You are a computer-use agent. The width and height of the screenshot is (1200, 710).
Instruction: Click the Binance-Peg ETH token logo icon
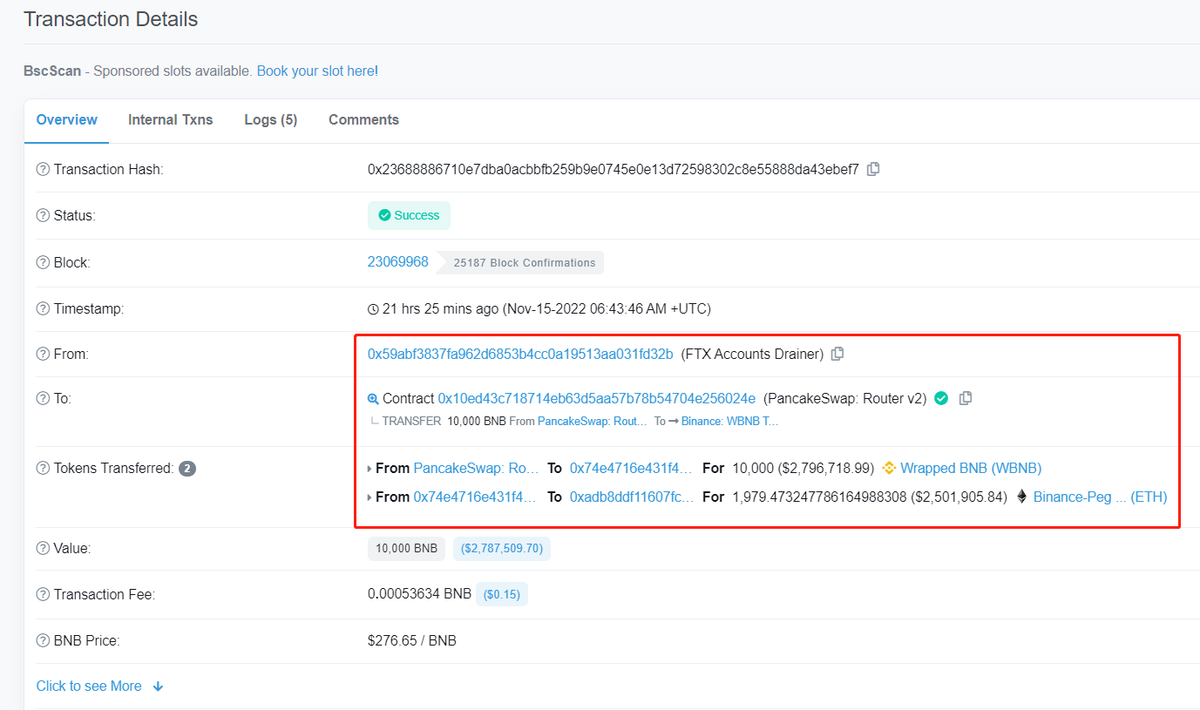click(x=1022, y=496)
